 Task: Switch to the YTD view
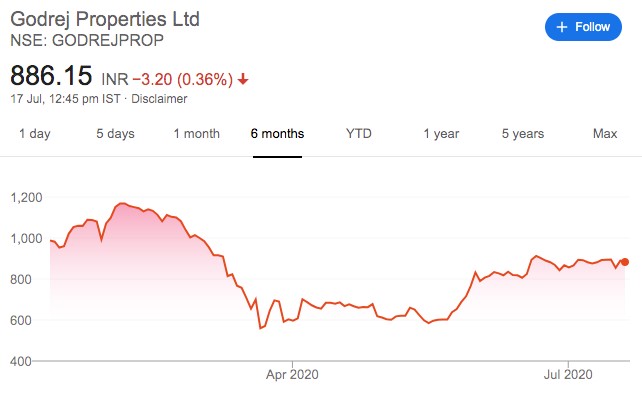coord(359,134)
